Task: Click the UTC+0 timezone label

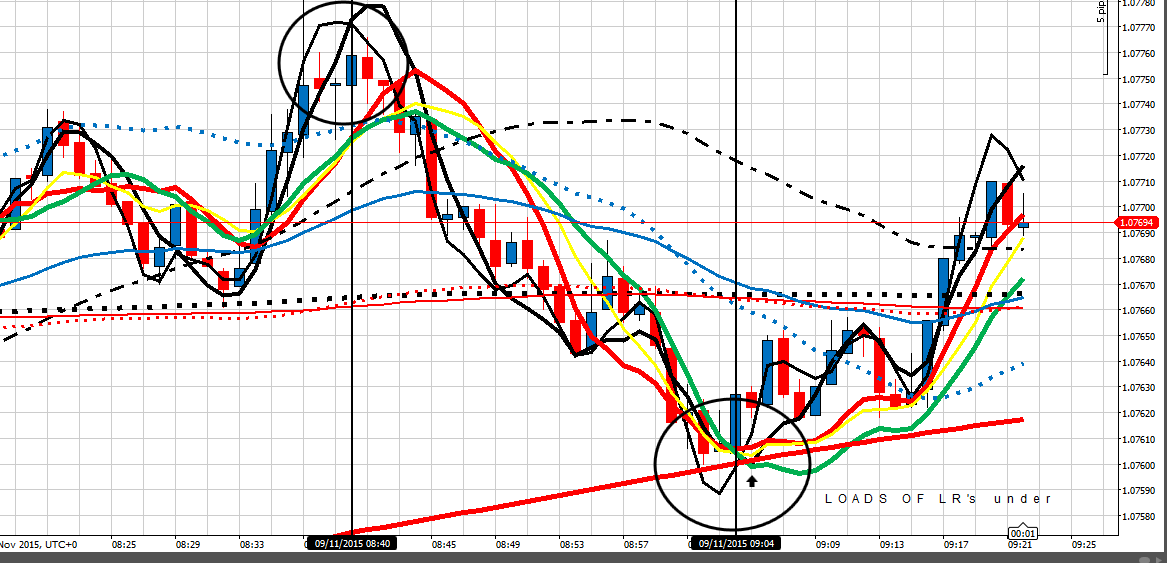Action: [61, 546]
